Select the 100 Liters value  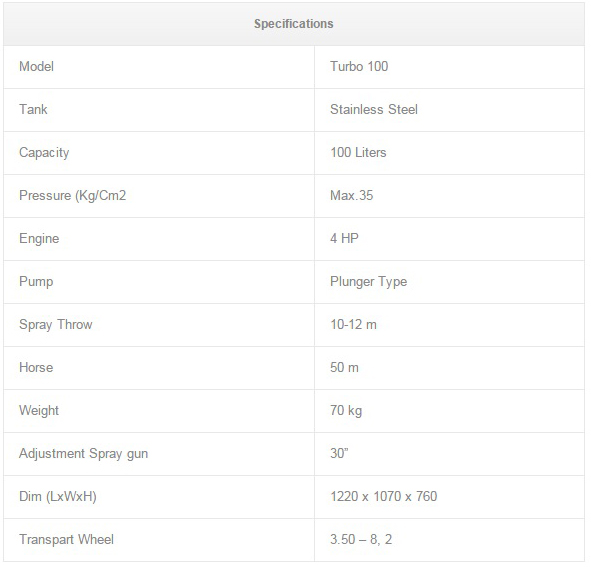(358, 153)
